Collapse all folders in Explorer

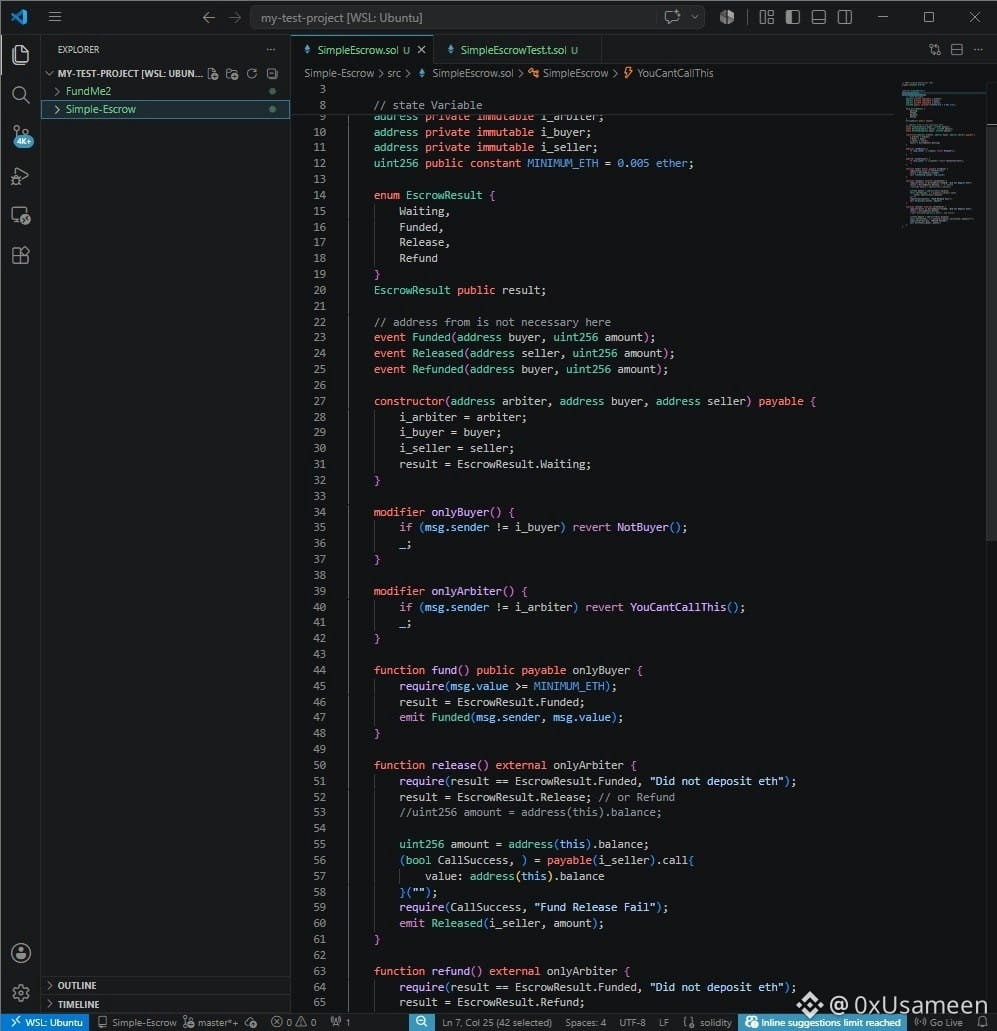tap(272, 74)
